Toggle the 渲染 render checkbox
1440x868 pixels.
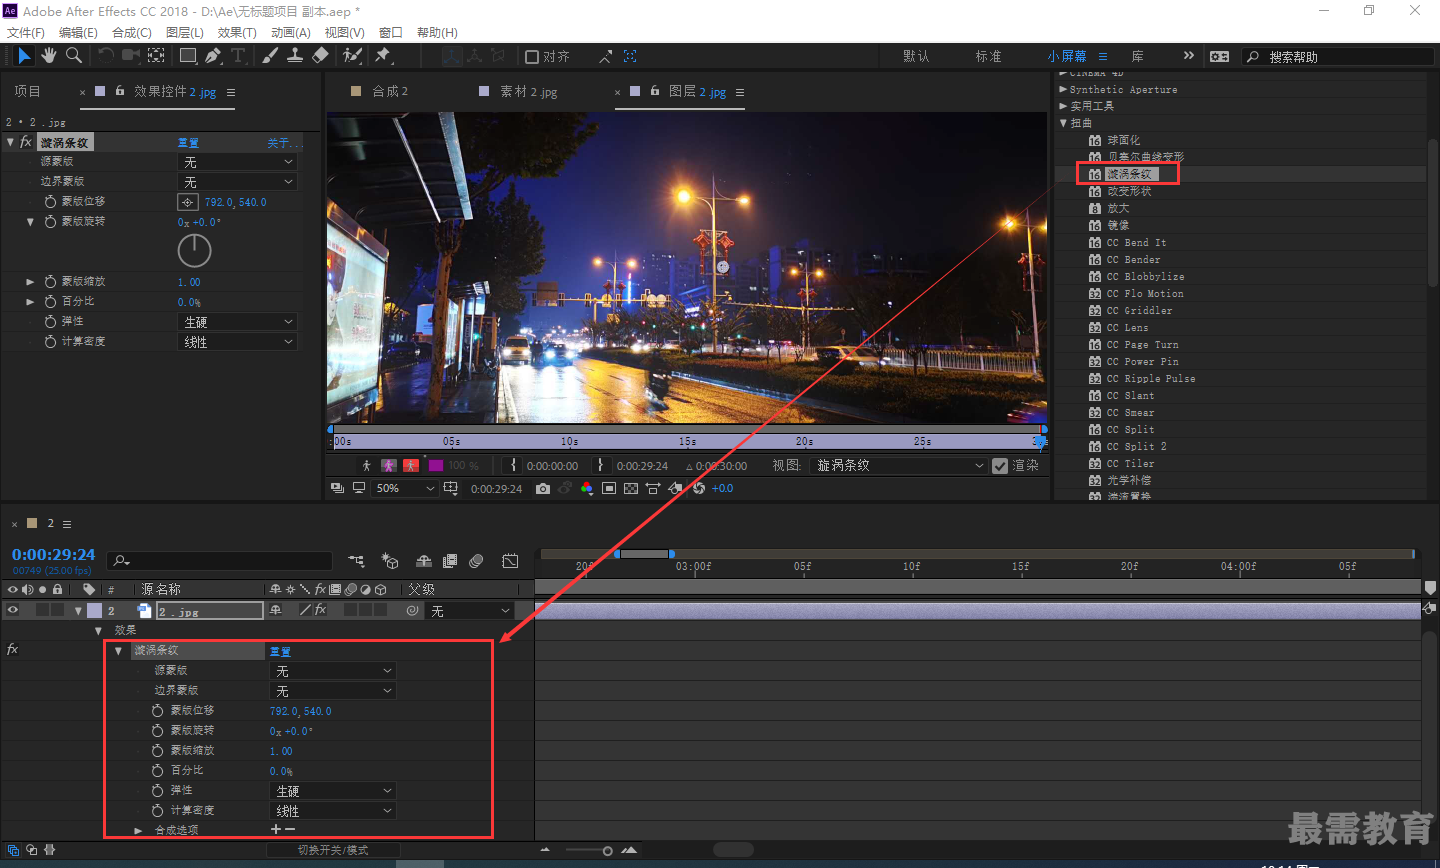pos(1000,466)
